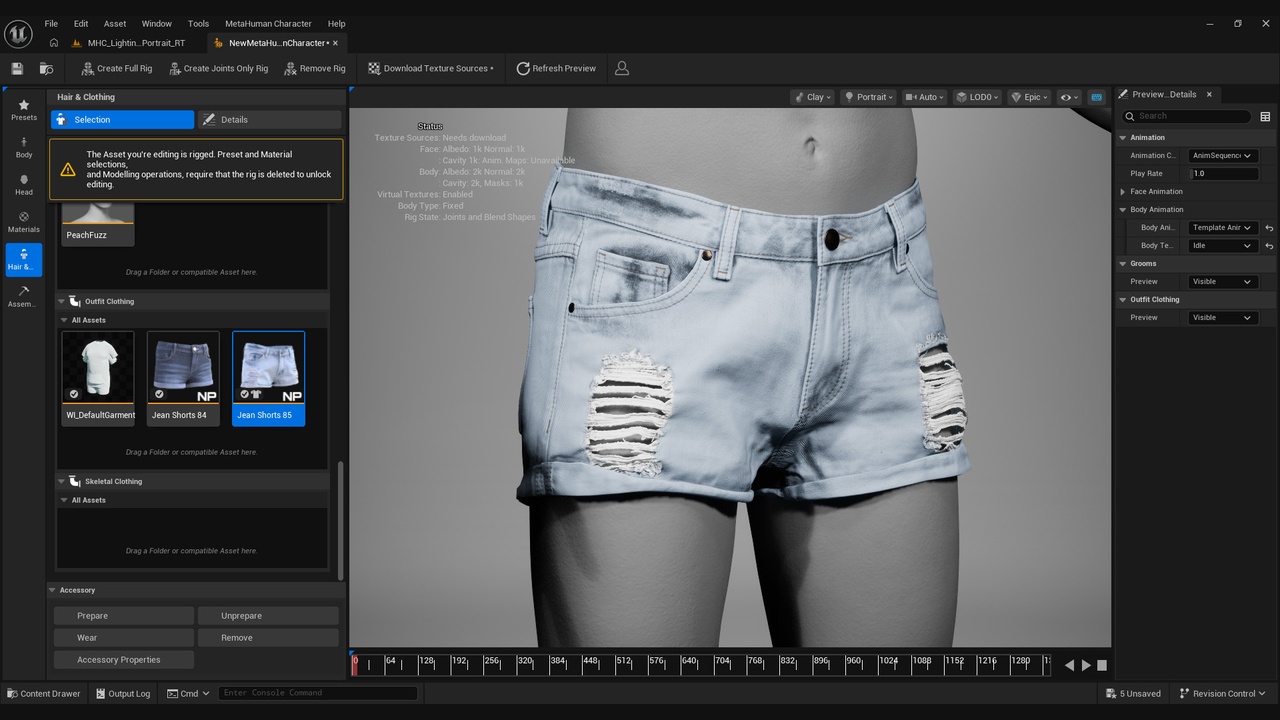Open the Auto camera dropdown
1280x720 pixels.
point(926,97)
